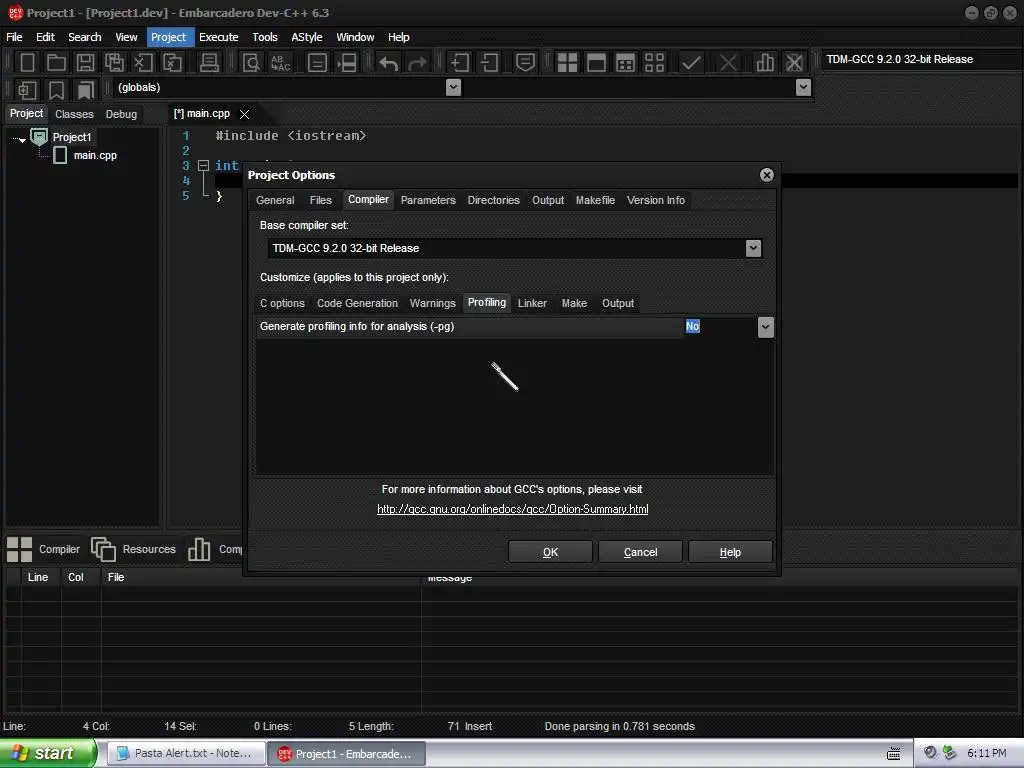The image size is (1024, 768).
Task: Click the Rebuild All toolbar icon
Action: pyautogui.click(x=654, y=63)
